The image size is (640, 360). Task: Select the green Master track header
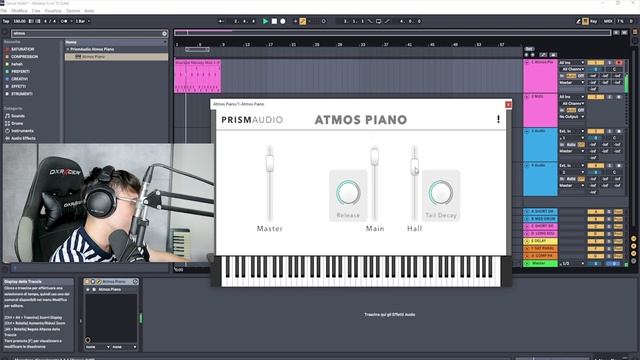pyautogui.click(x=541, y=264)
